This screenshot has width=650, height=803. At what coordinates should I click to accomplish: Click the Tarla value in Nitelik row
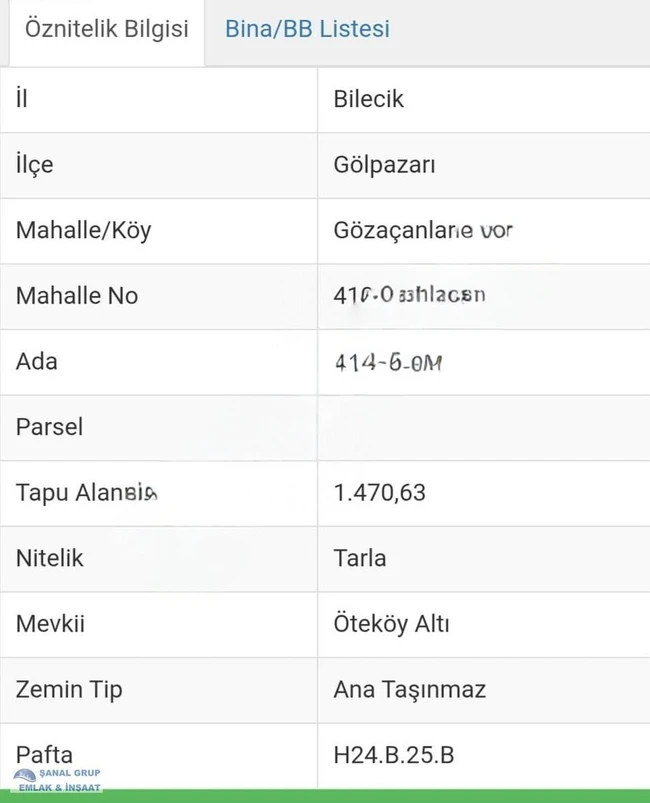360,558
